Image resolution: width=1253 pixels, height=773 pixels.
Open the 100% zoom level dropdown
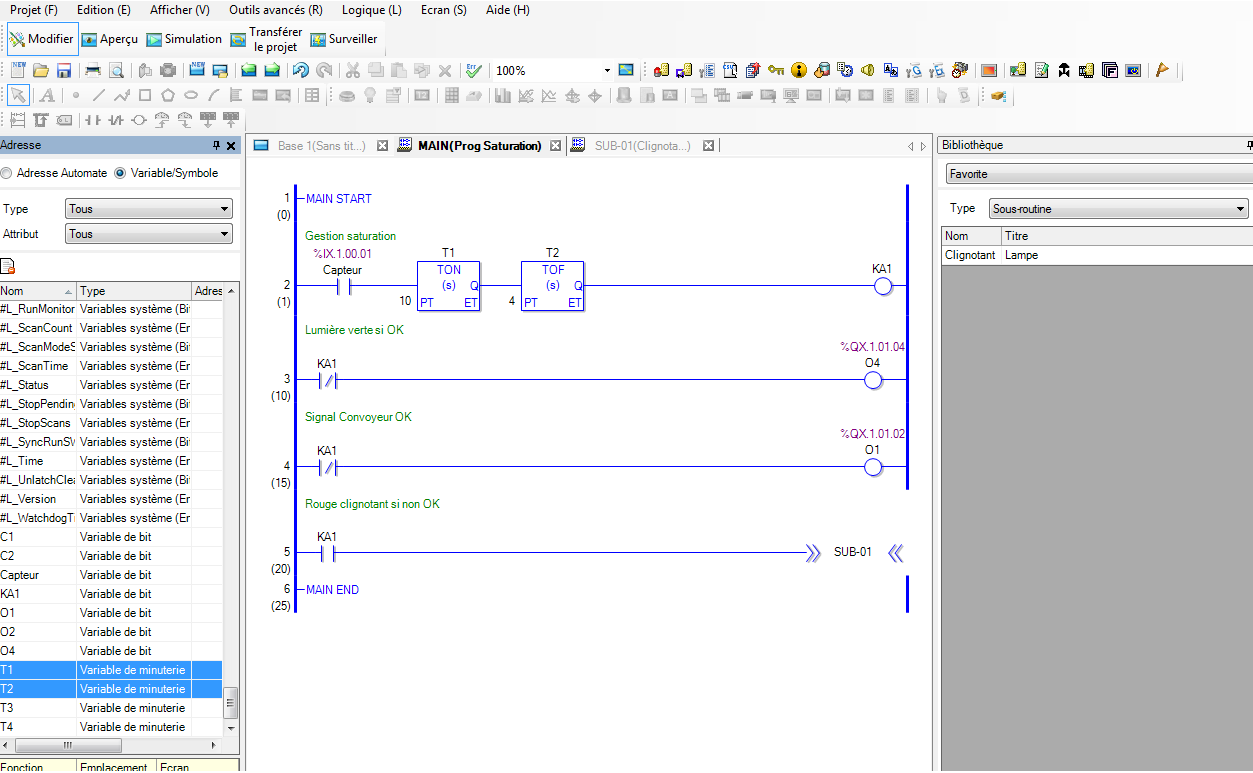606,71
